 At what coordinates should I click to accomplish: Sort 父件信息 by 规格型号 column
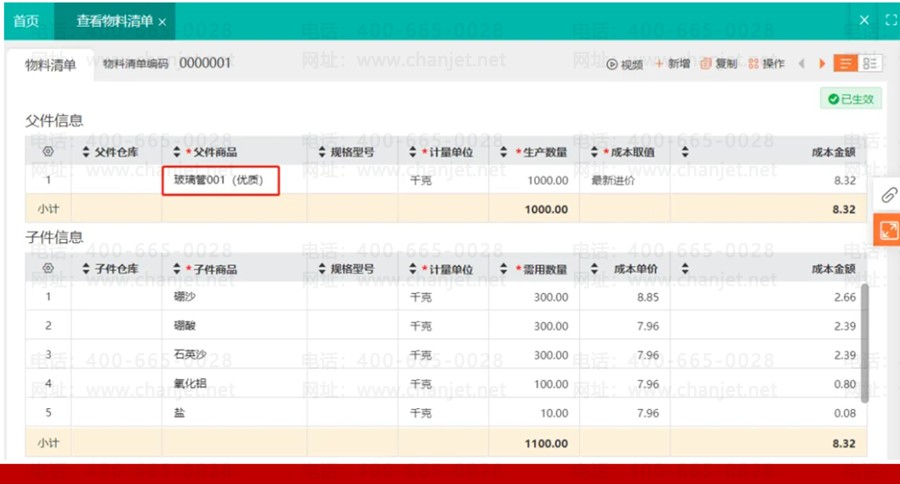(x=322, y=152)
